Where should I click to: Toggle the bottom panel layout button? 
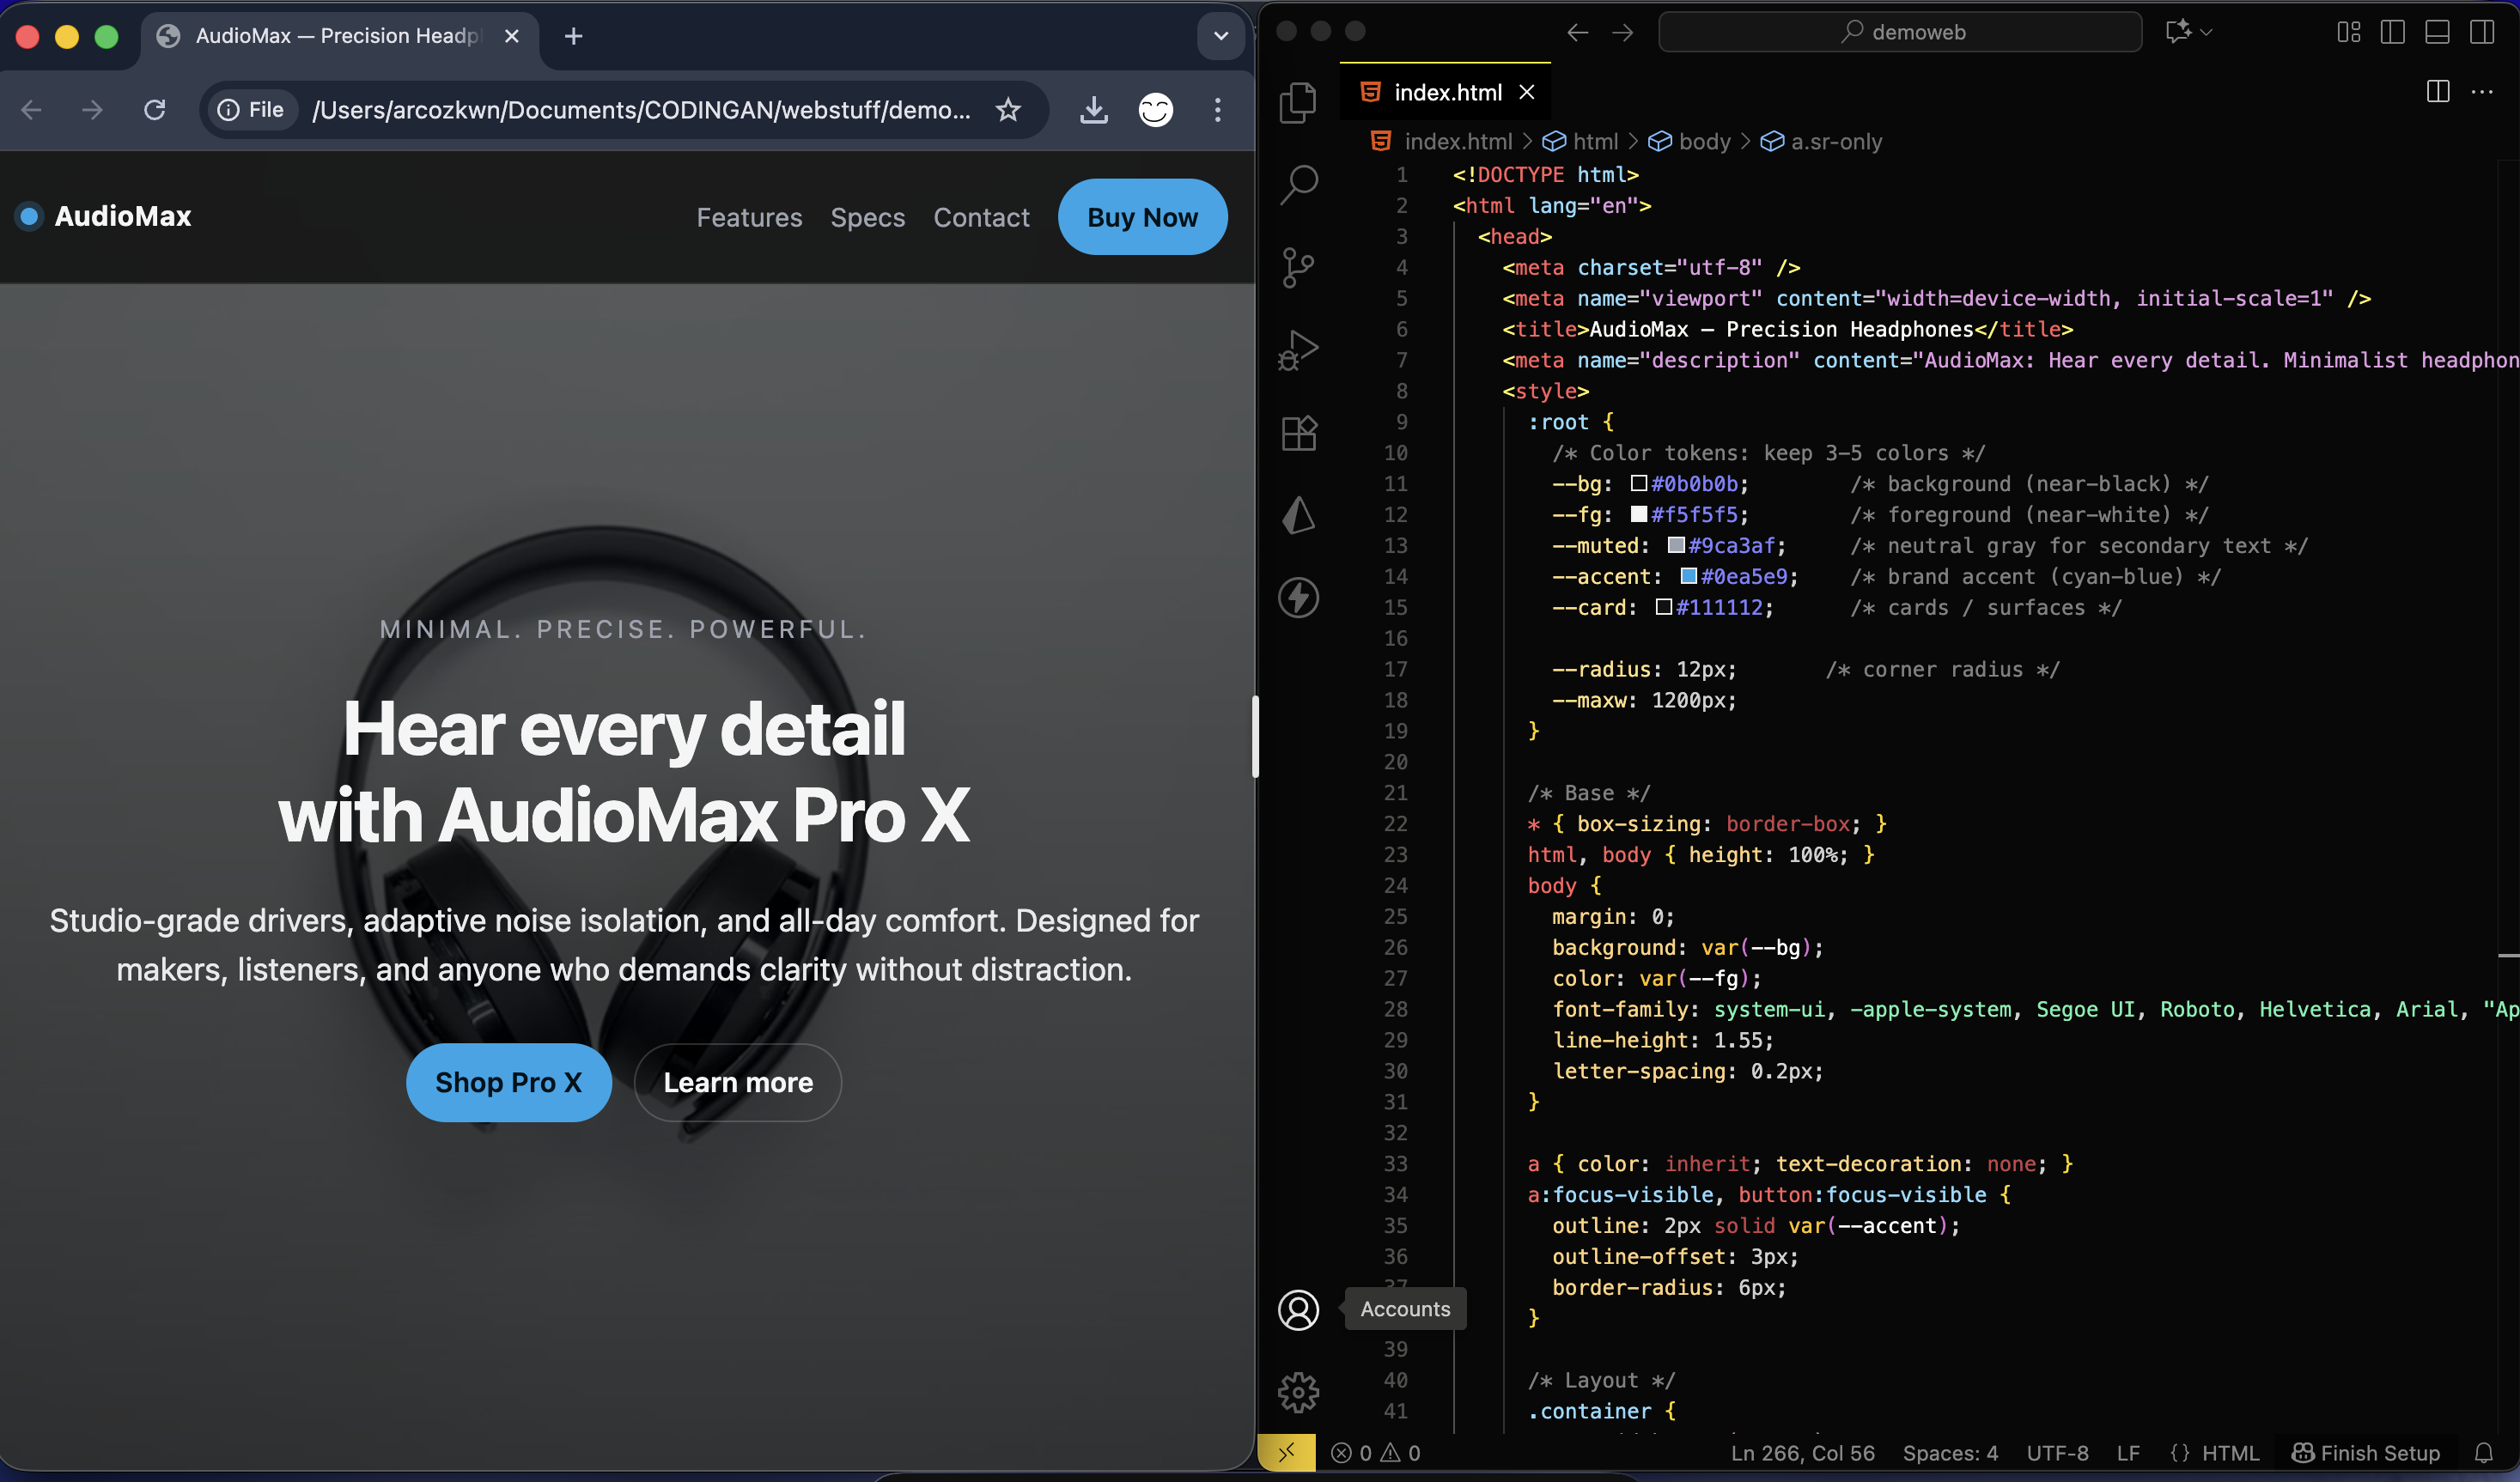[2437, 32]
